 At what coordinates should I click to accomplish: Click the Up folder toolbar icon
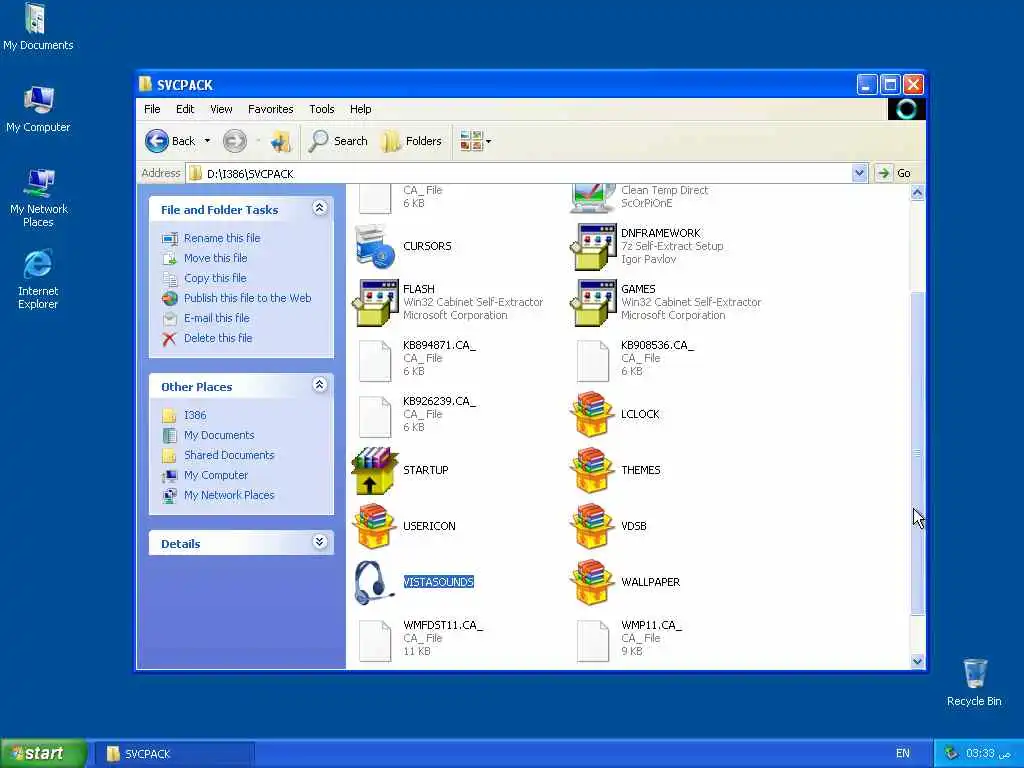[x=281, y=141]
